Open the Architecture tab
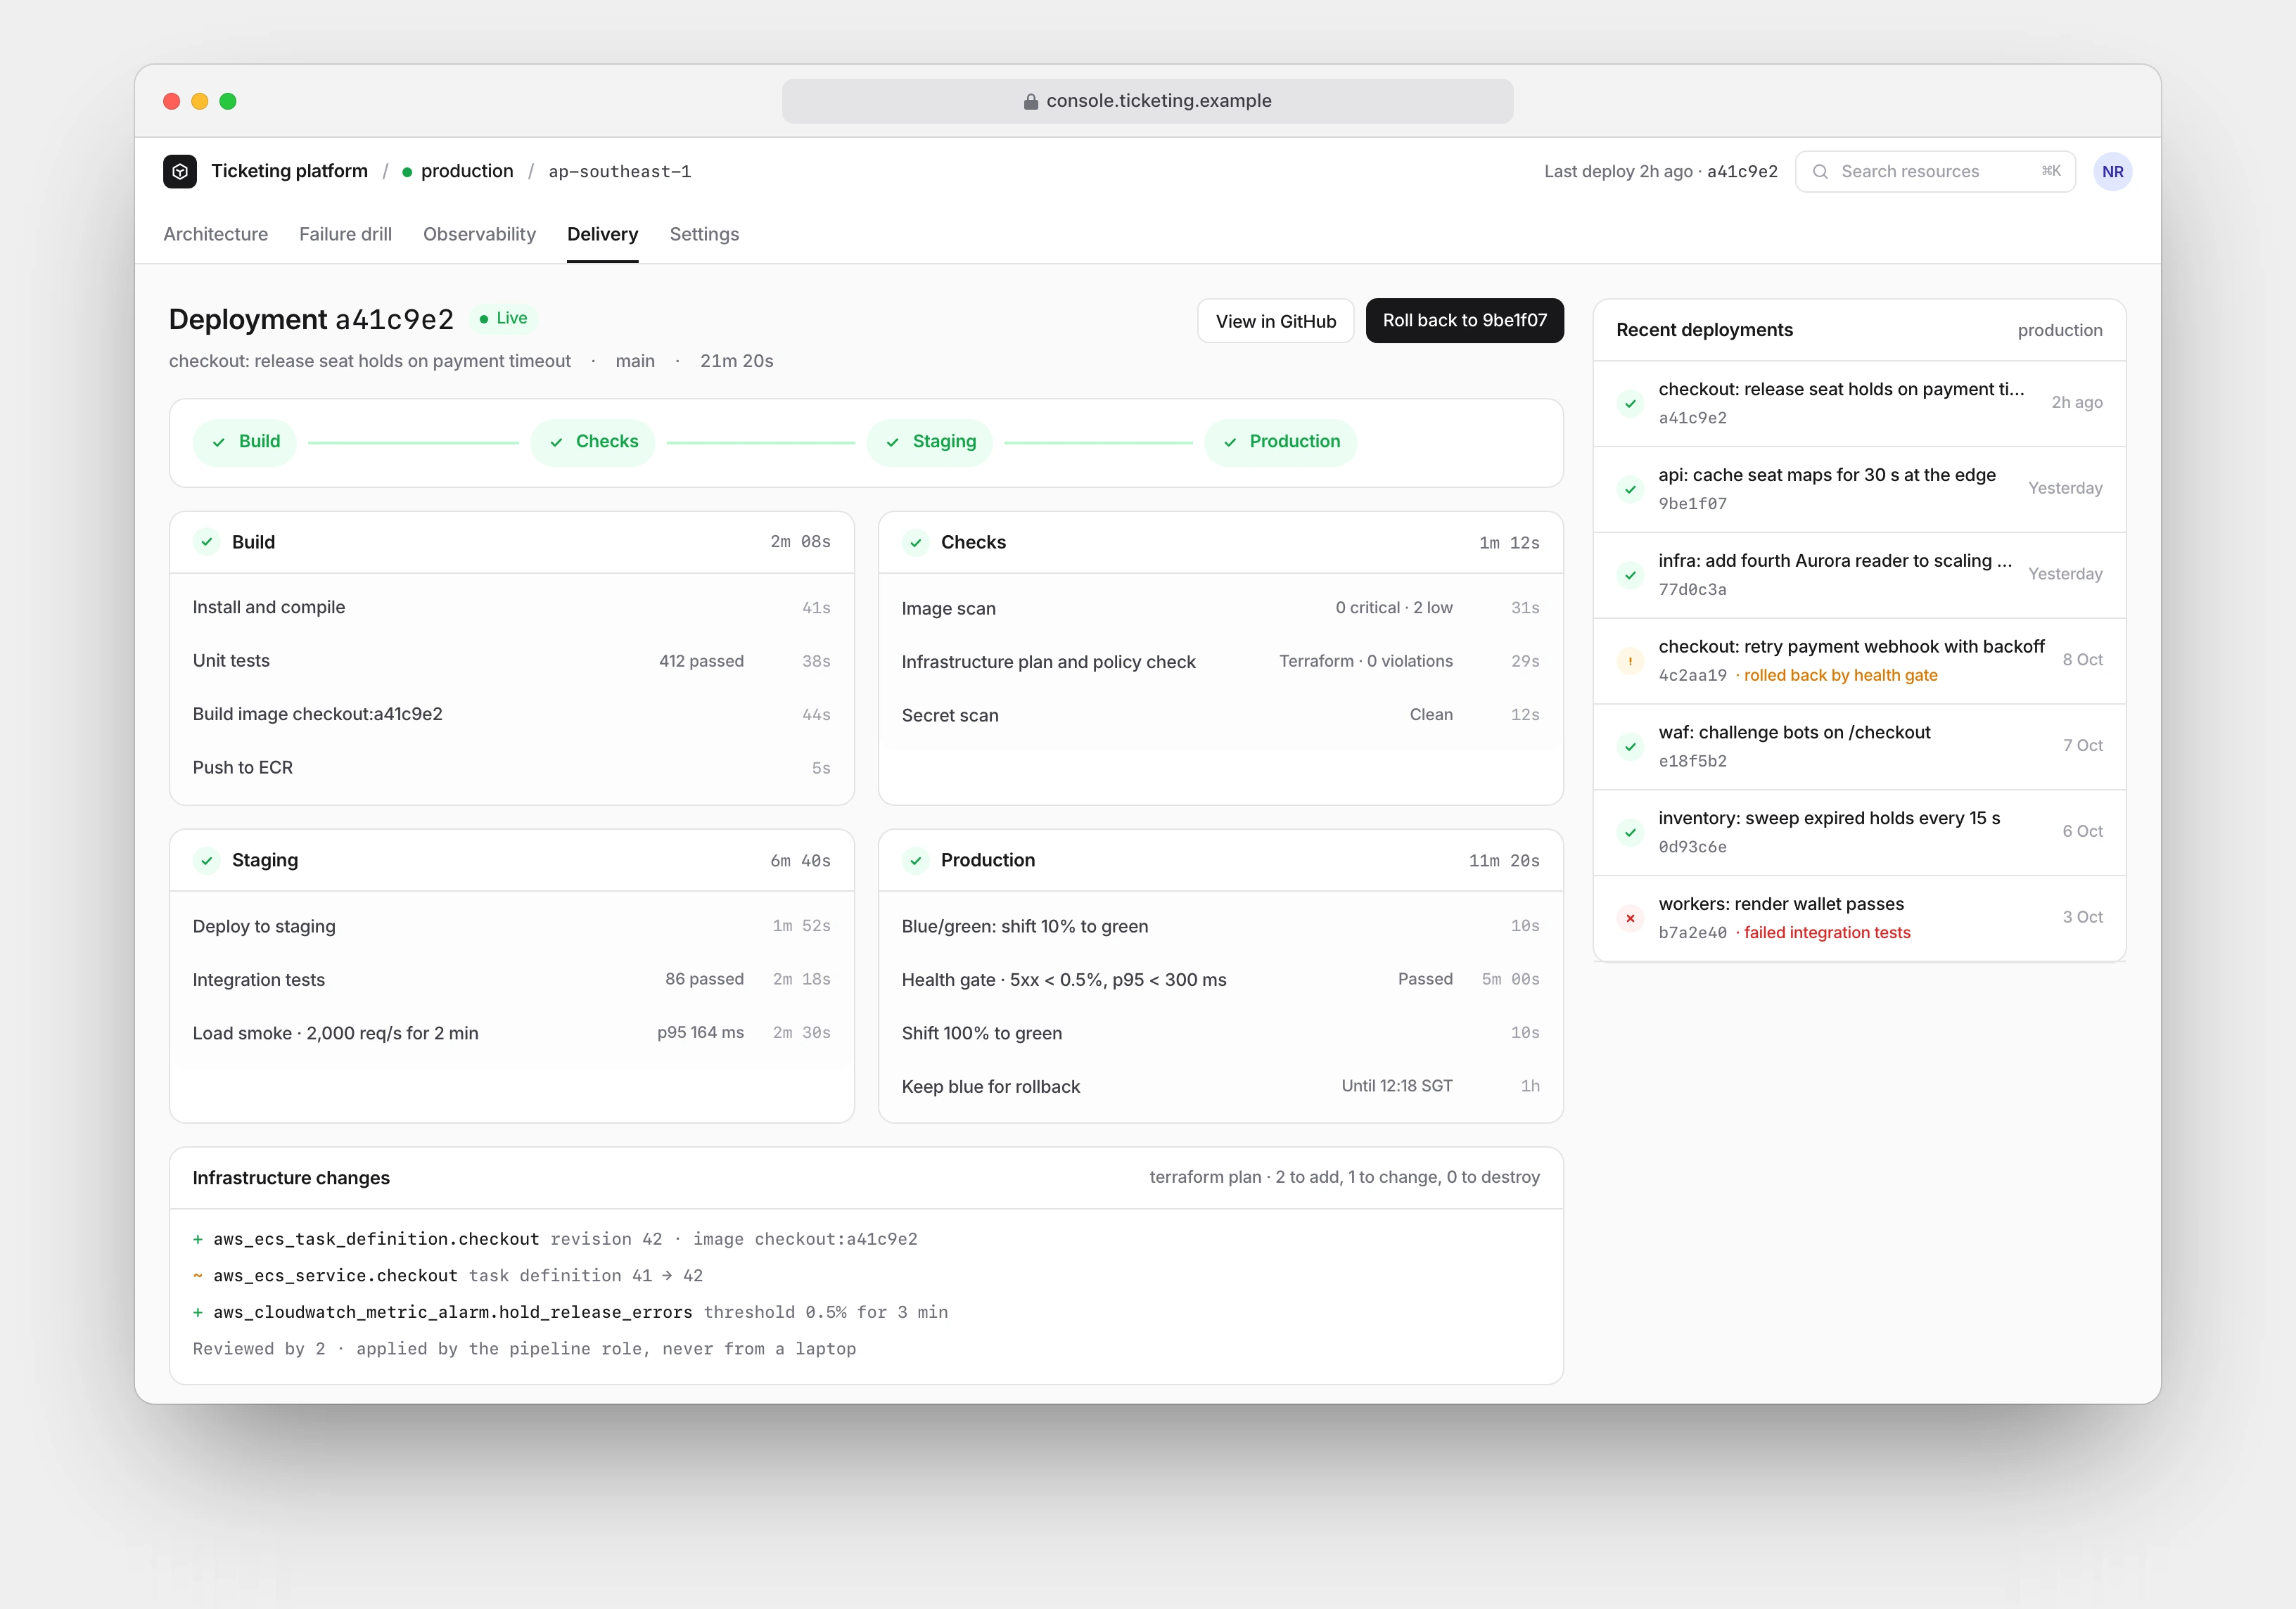The width and height of the screenshot is (2296, 1609). 216,234
